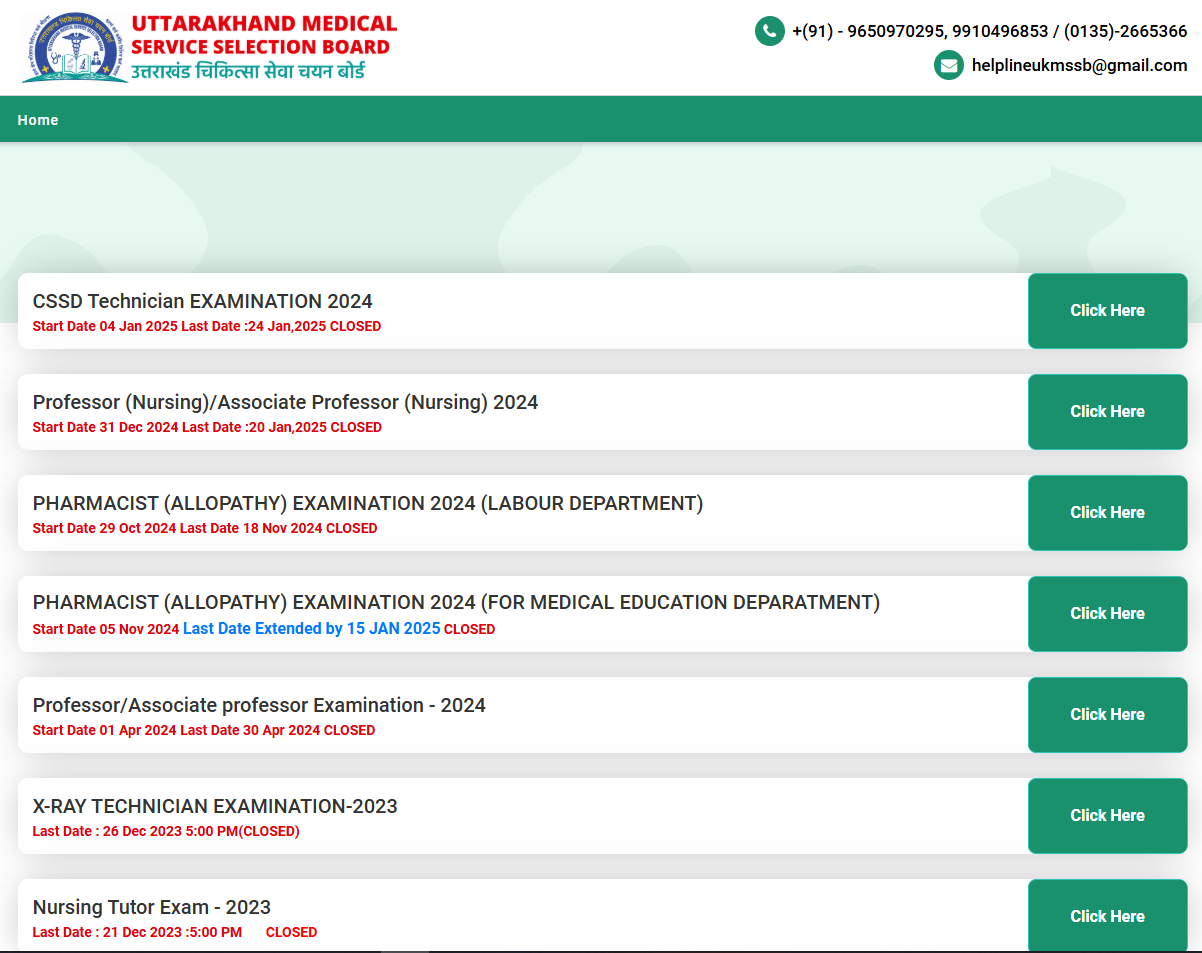Click Here for Pharmacist Medical Education exam
Image resolution: width=1202 pixels, height=953 pixels.
point(1107,613)
